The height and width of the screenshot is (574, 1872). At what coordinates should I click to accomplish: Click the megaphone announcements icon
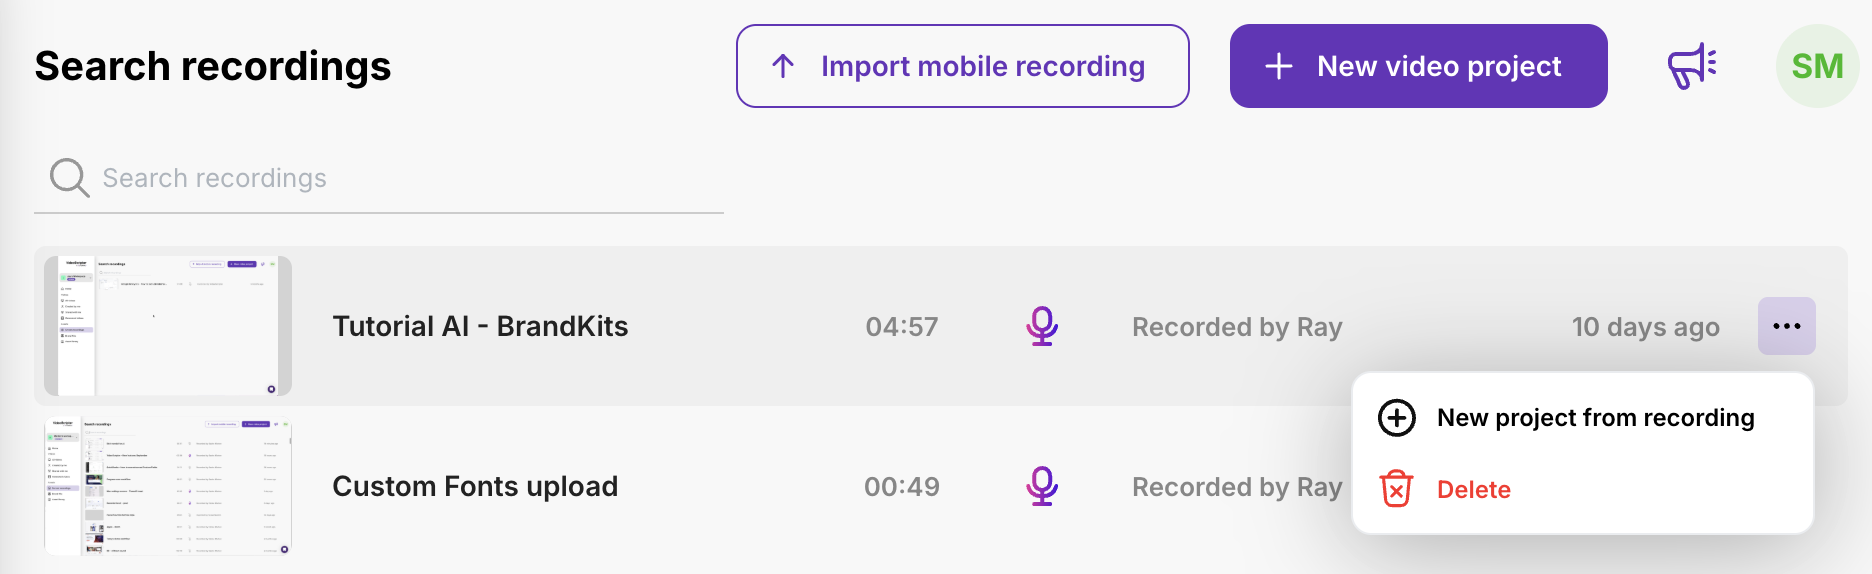[x=1691, y=66]
